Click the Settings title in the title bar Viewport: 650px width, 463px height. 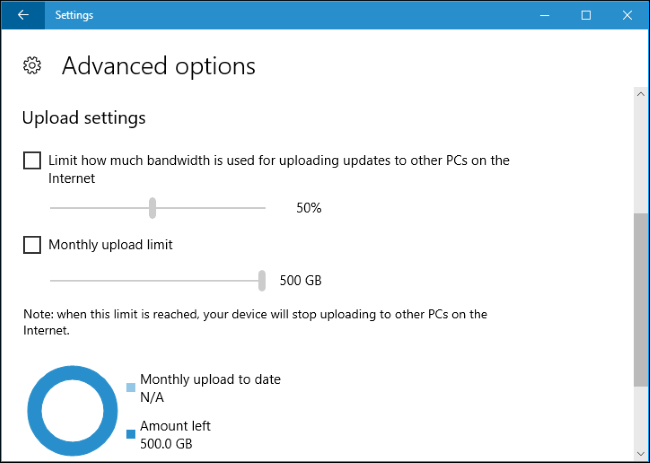click(x=76, y=15)
